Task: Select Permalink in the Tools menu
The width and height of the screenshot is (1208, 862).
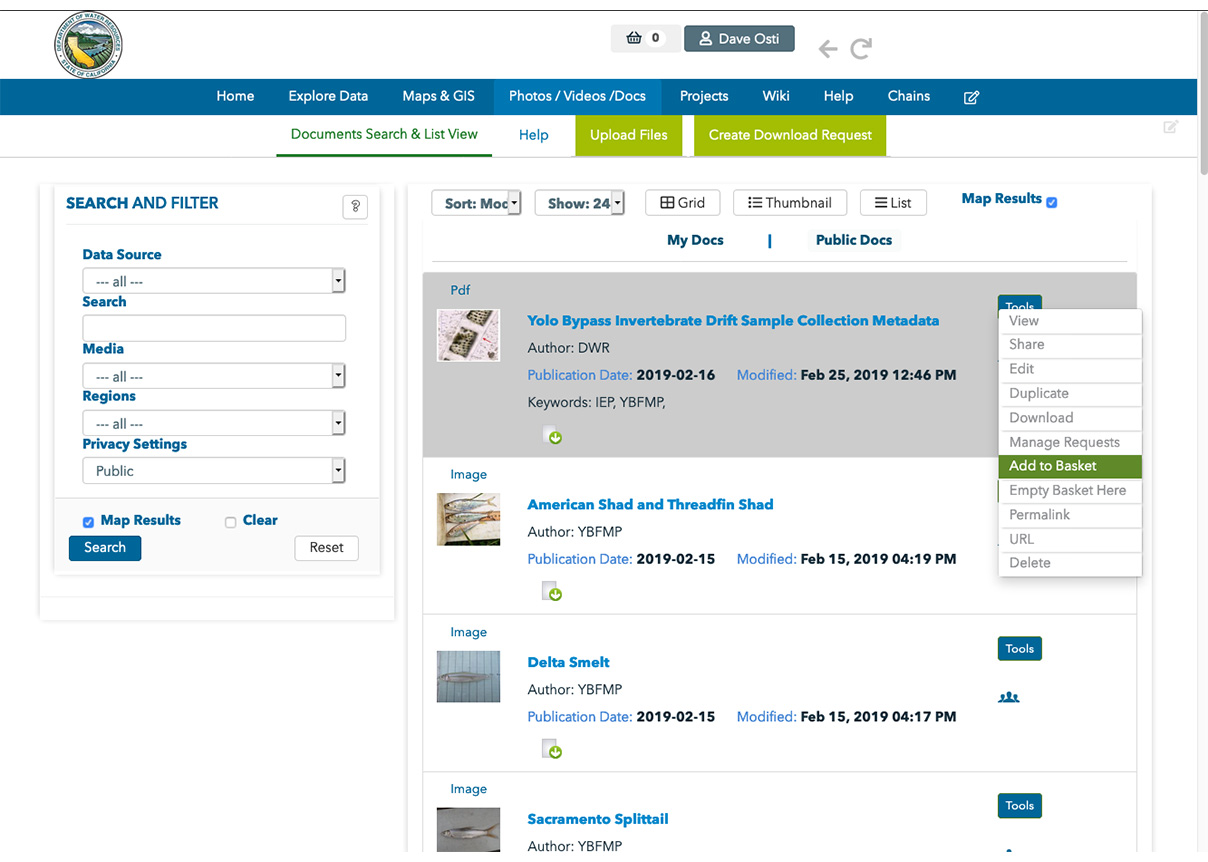Action: click(1070, 515)
